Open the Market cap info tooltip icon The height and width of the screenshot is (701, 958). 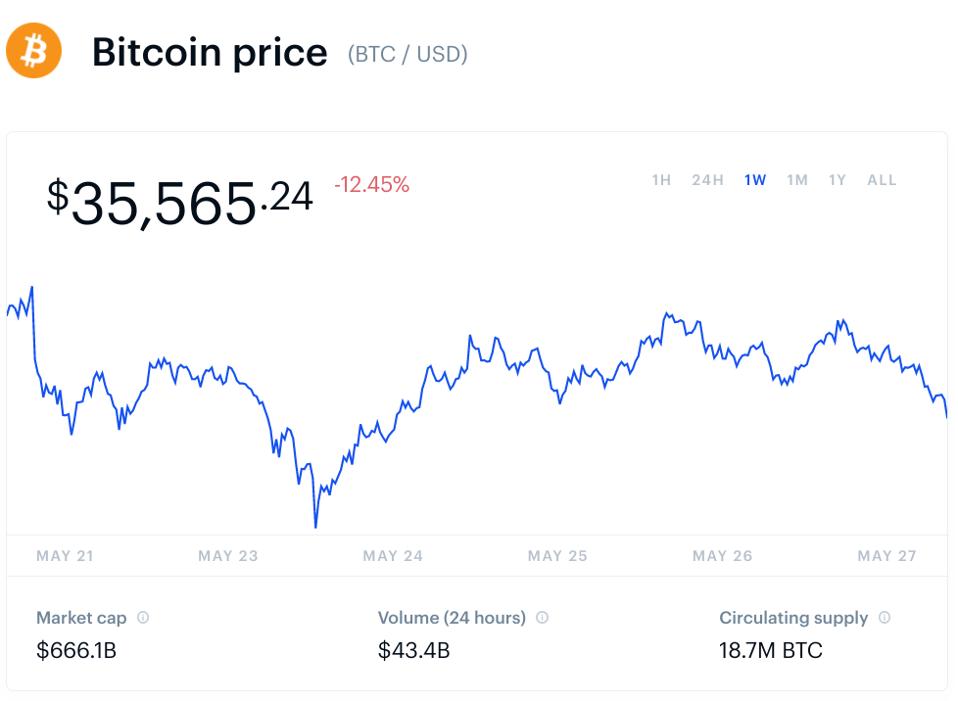pyautogui.click(x=143, y=618)
